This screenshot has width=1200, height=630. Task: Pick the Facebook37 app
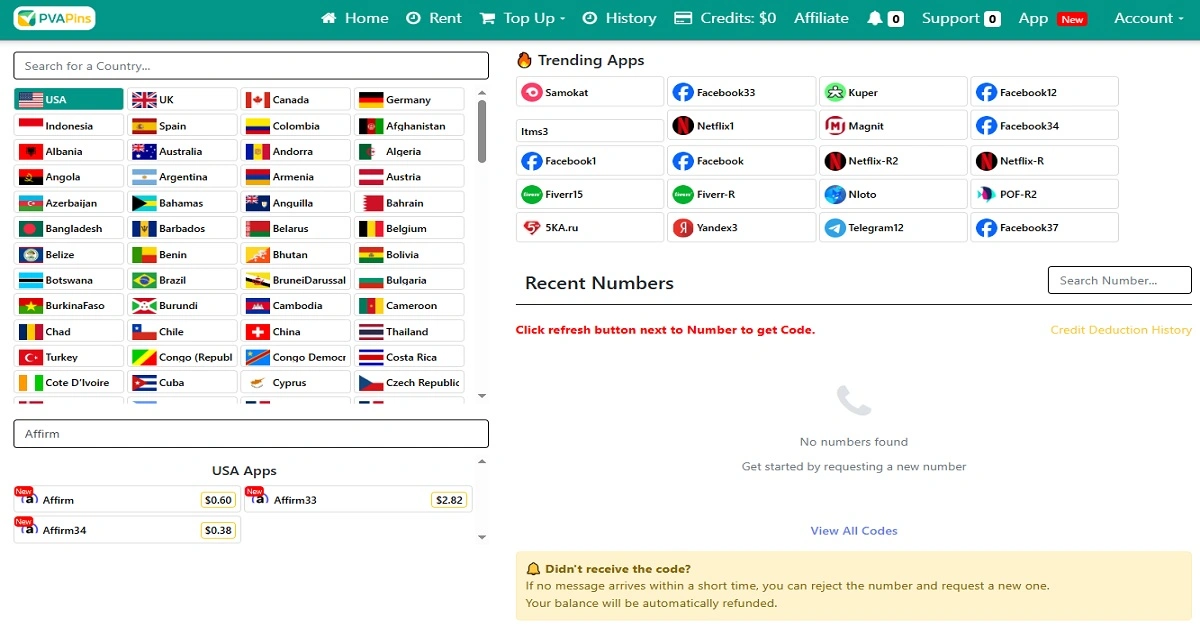click(1045, 227)
